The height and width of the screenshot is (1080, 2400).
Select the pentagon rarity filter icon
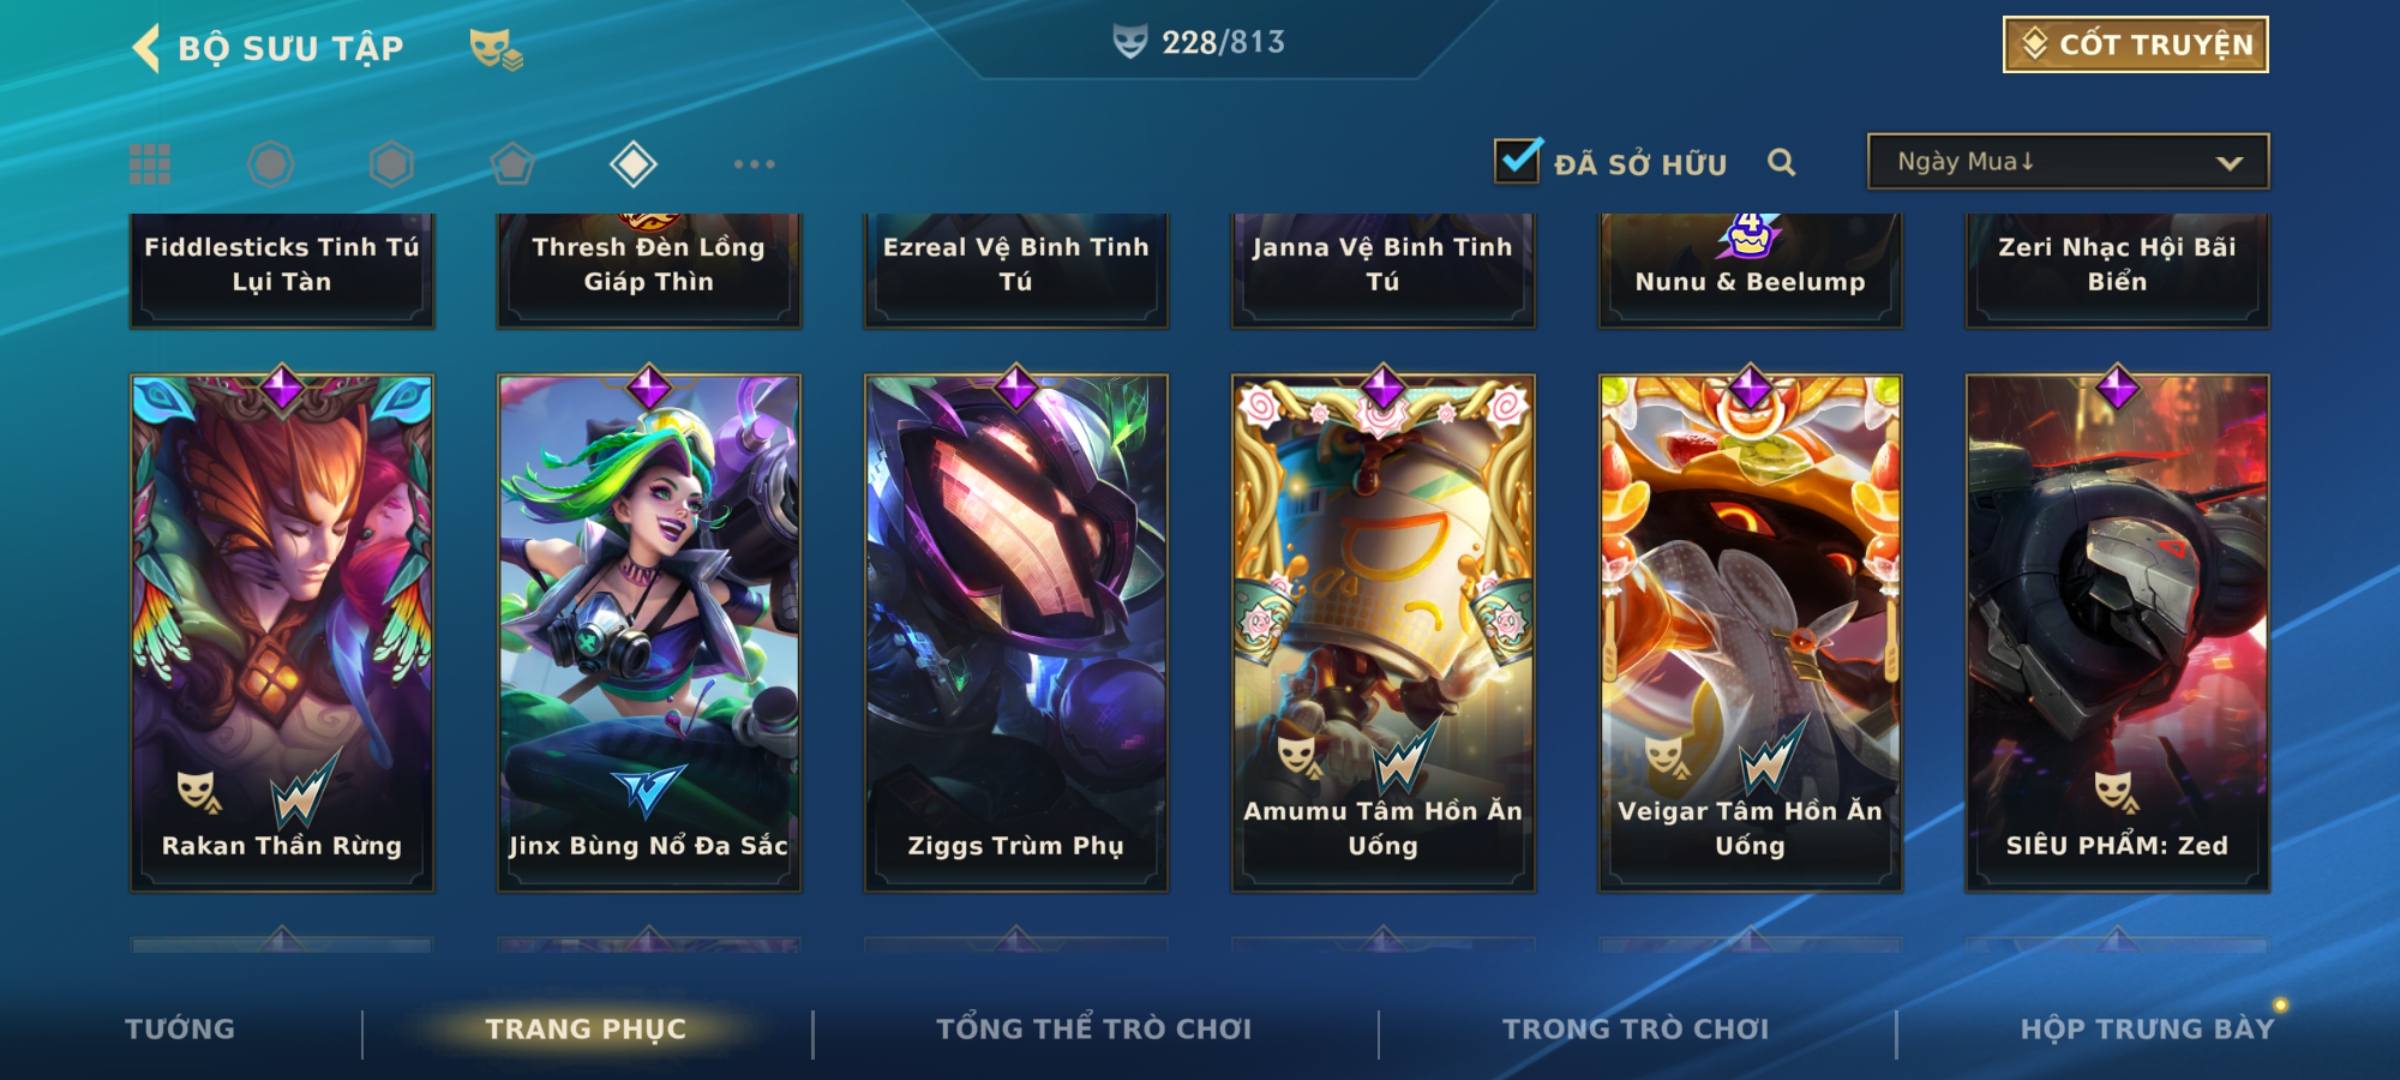point(512,164)
